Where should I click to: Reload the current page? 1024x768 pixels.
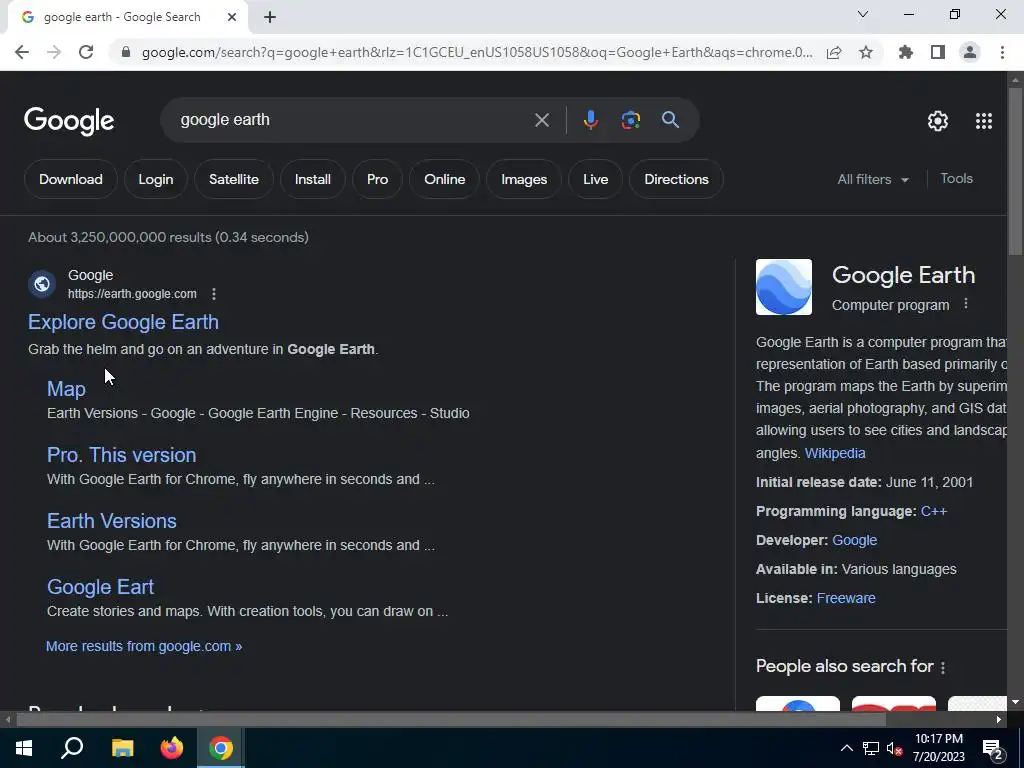pyautogui.click(x=86, y=52)
